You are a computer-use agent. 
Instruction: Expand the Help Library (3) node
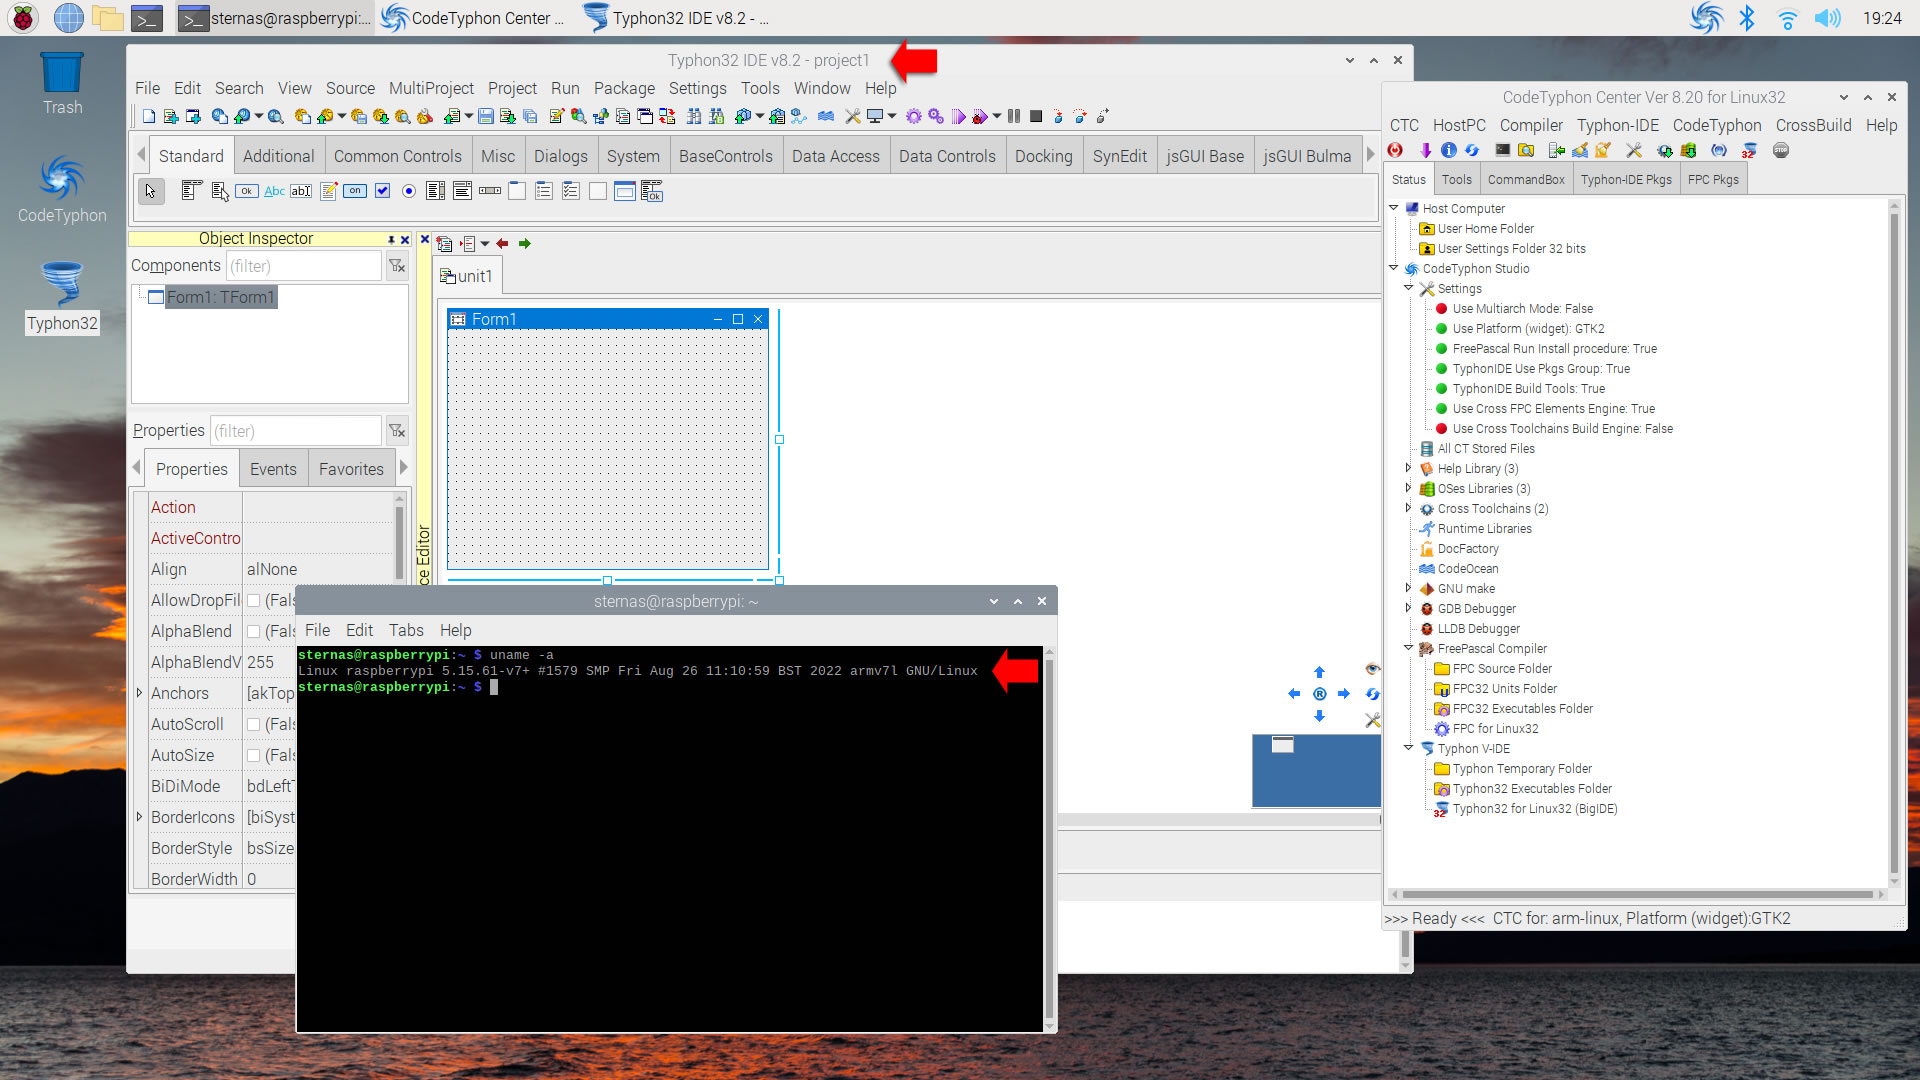coord(1409,468)
